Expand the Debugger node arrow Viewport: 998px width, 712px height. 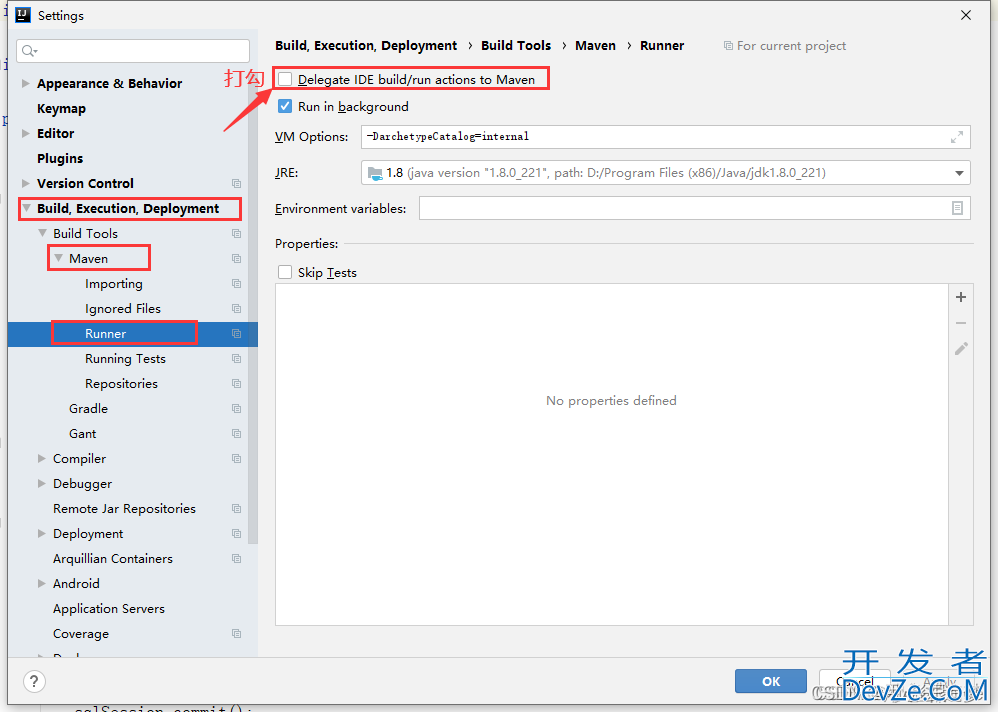click(41, 484)
